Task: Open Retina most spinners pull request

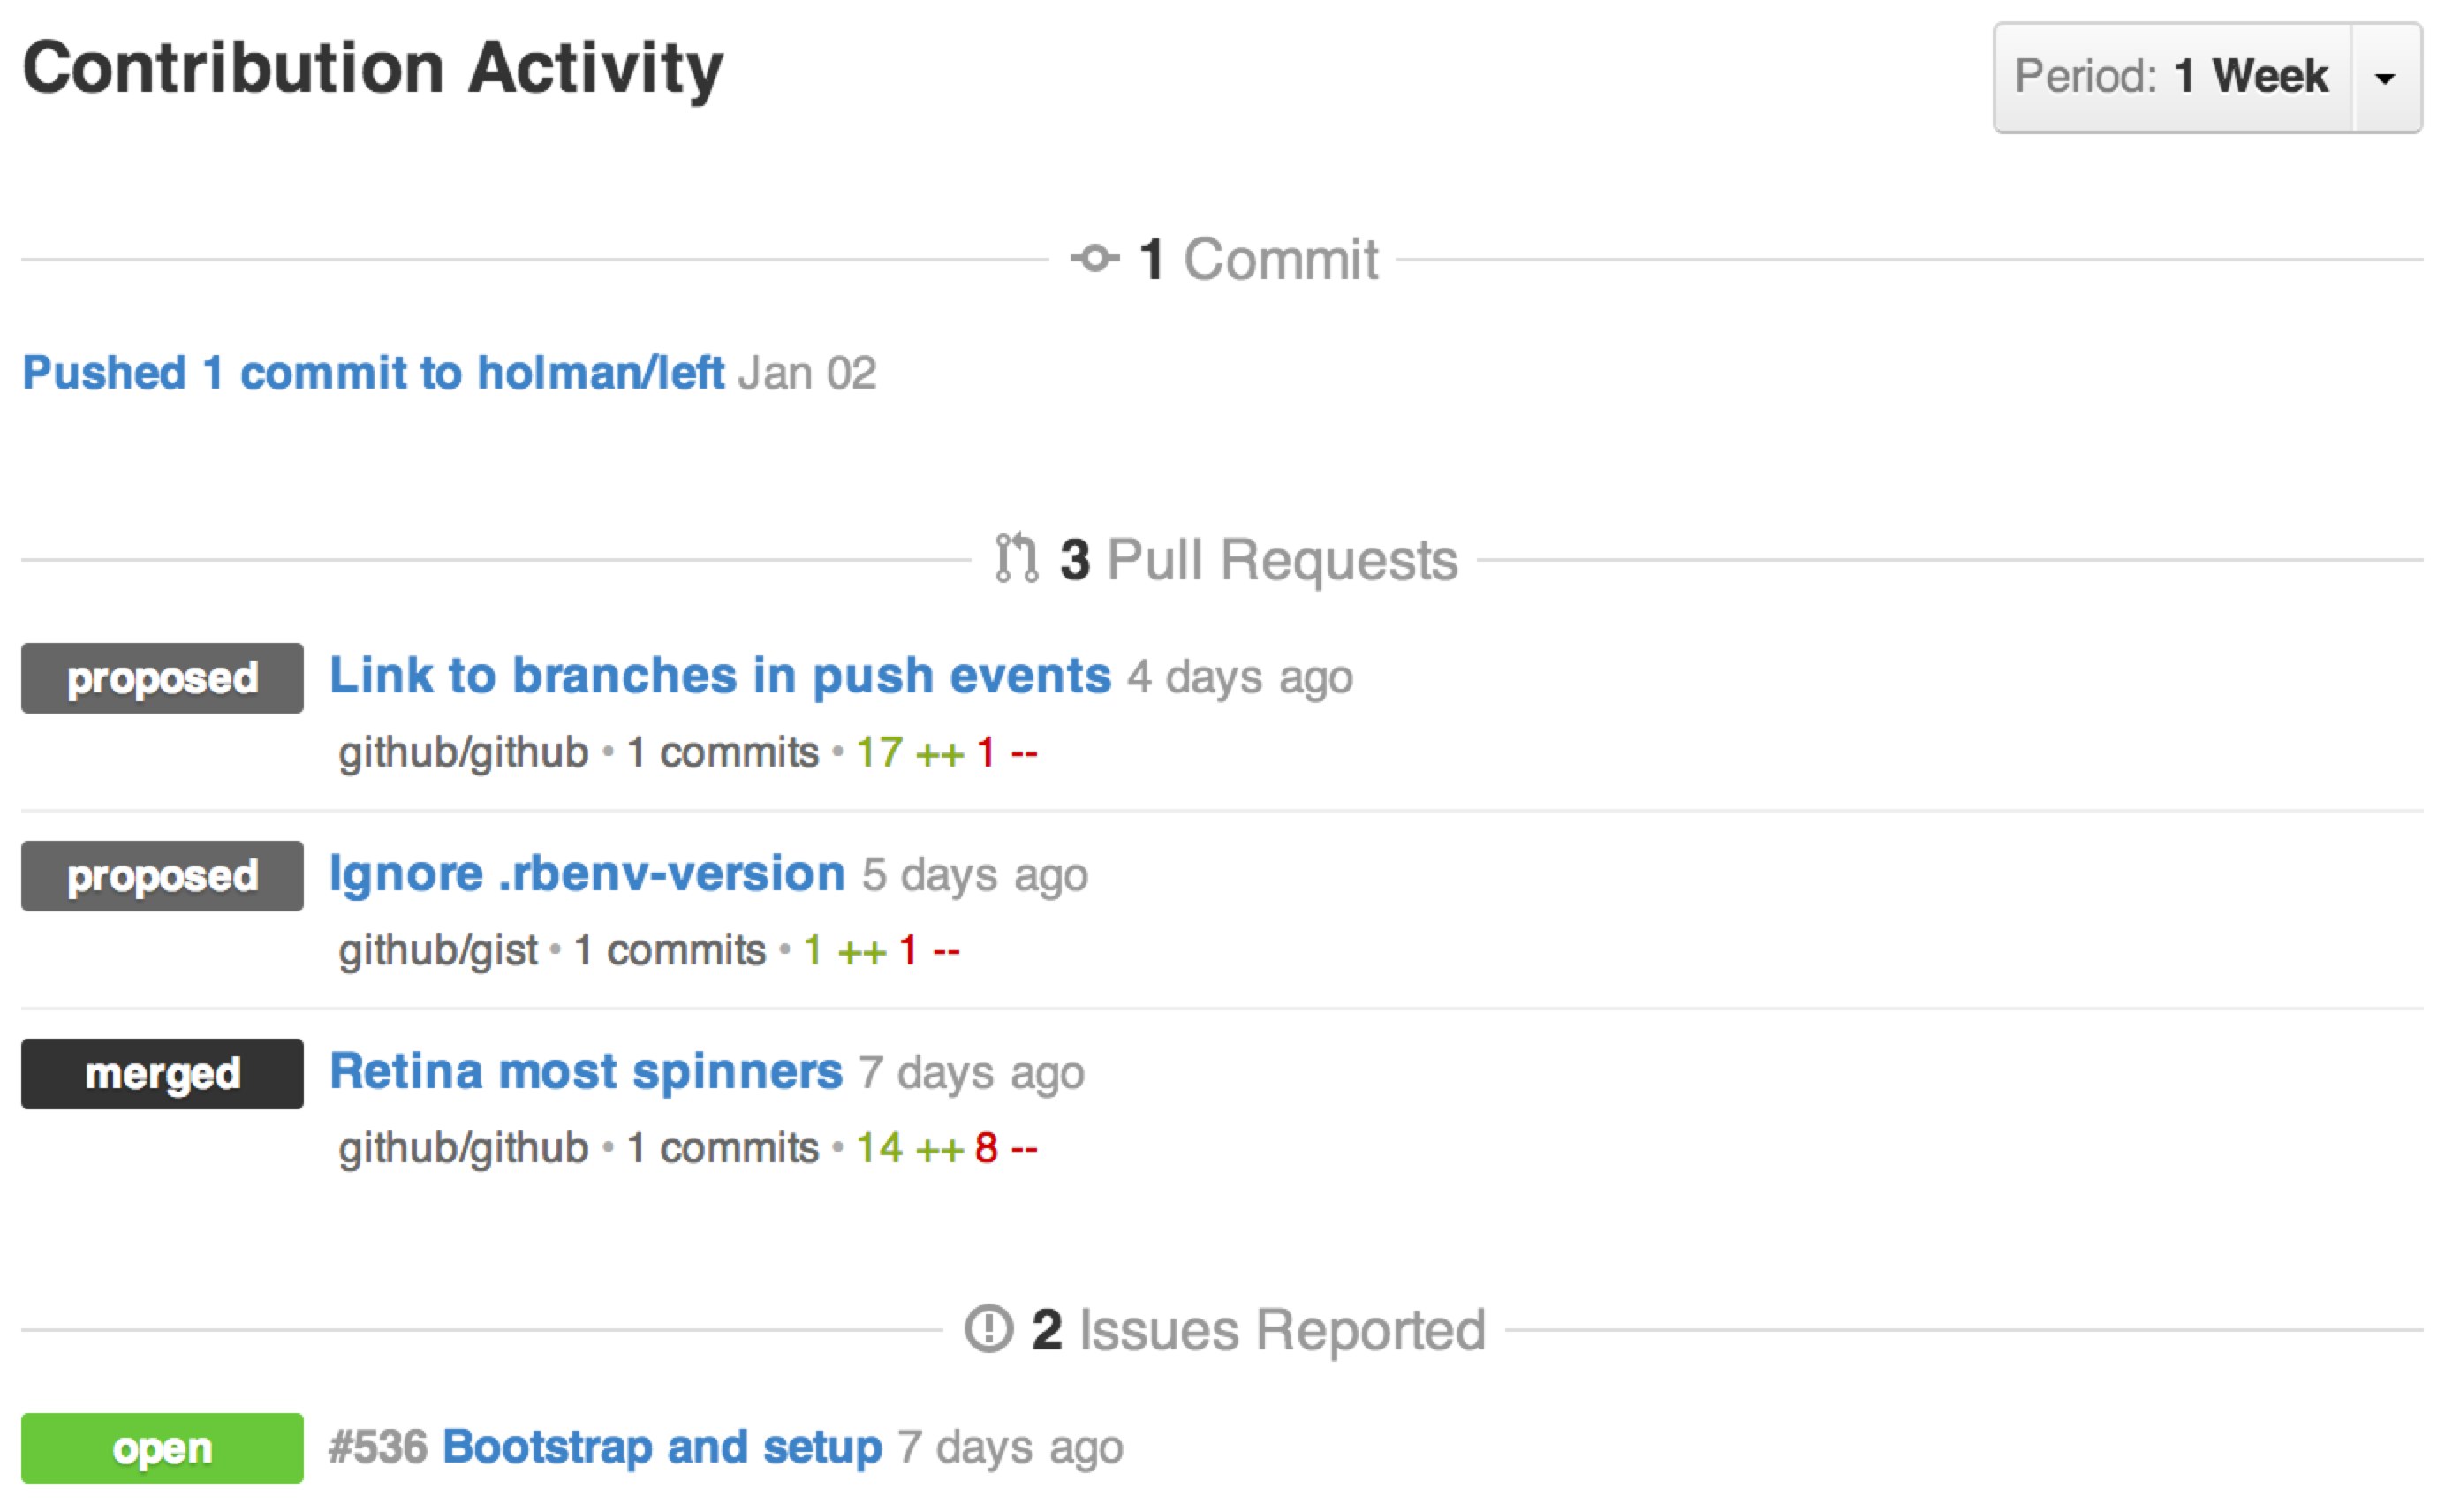Action: 586,1072
